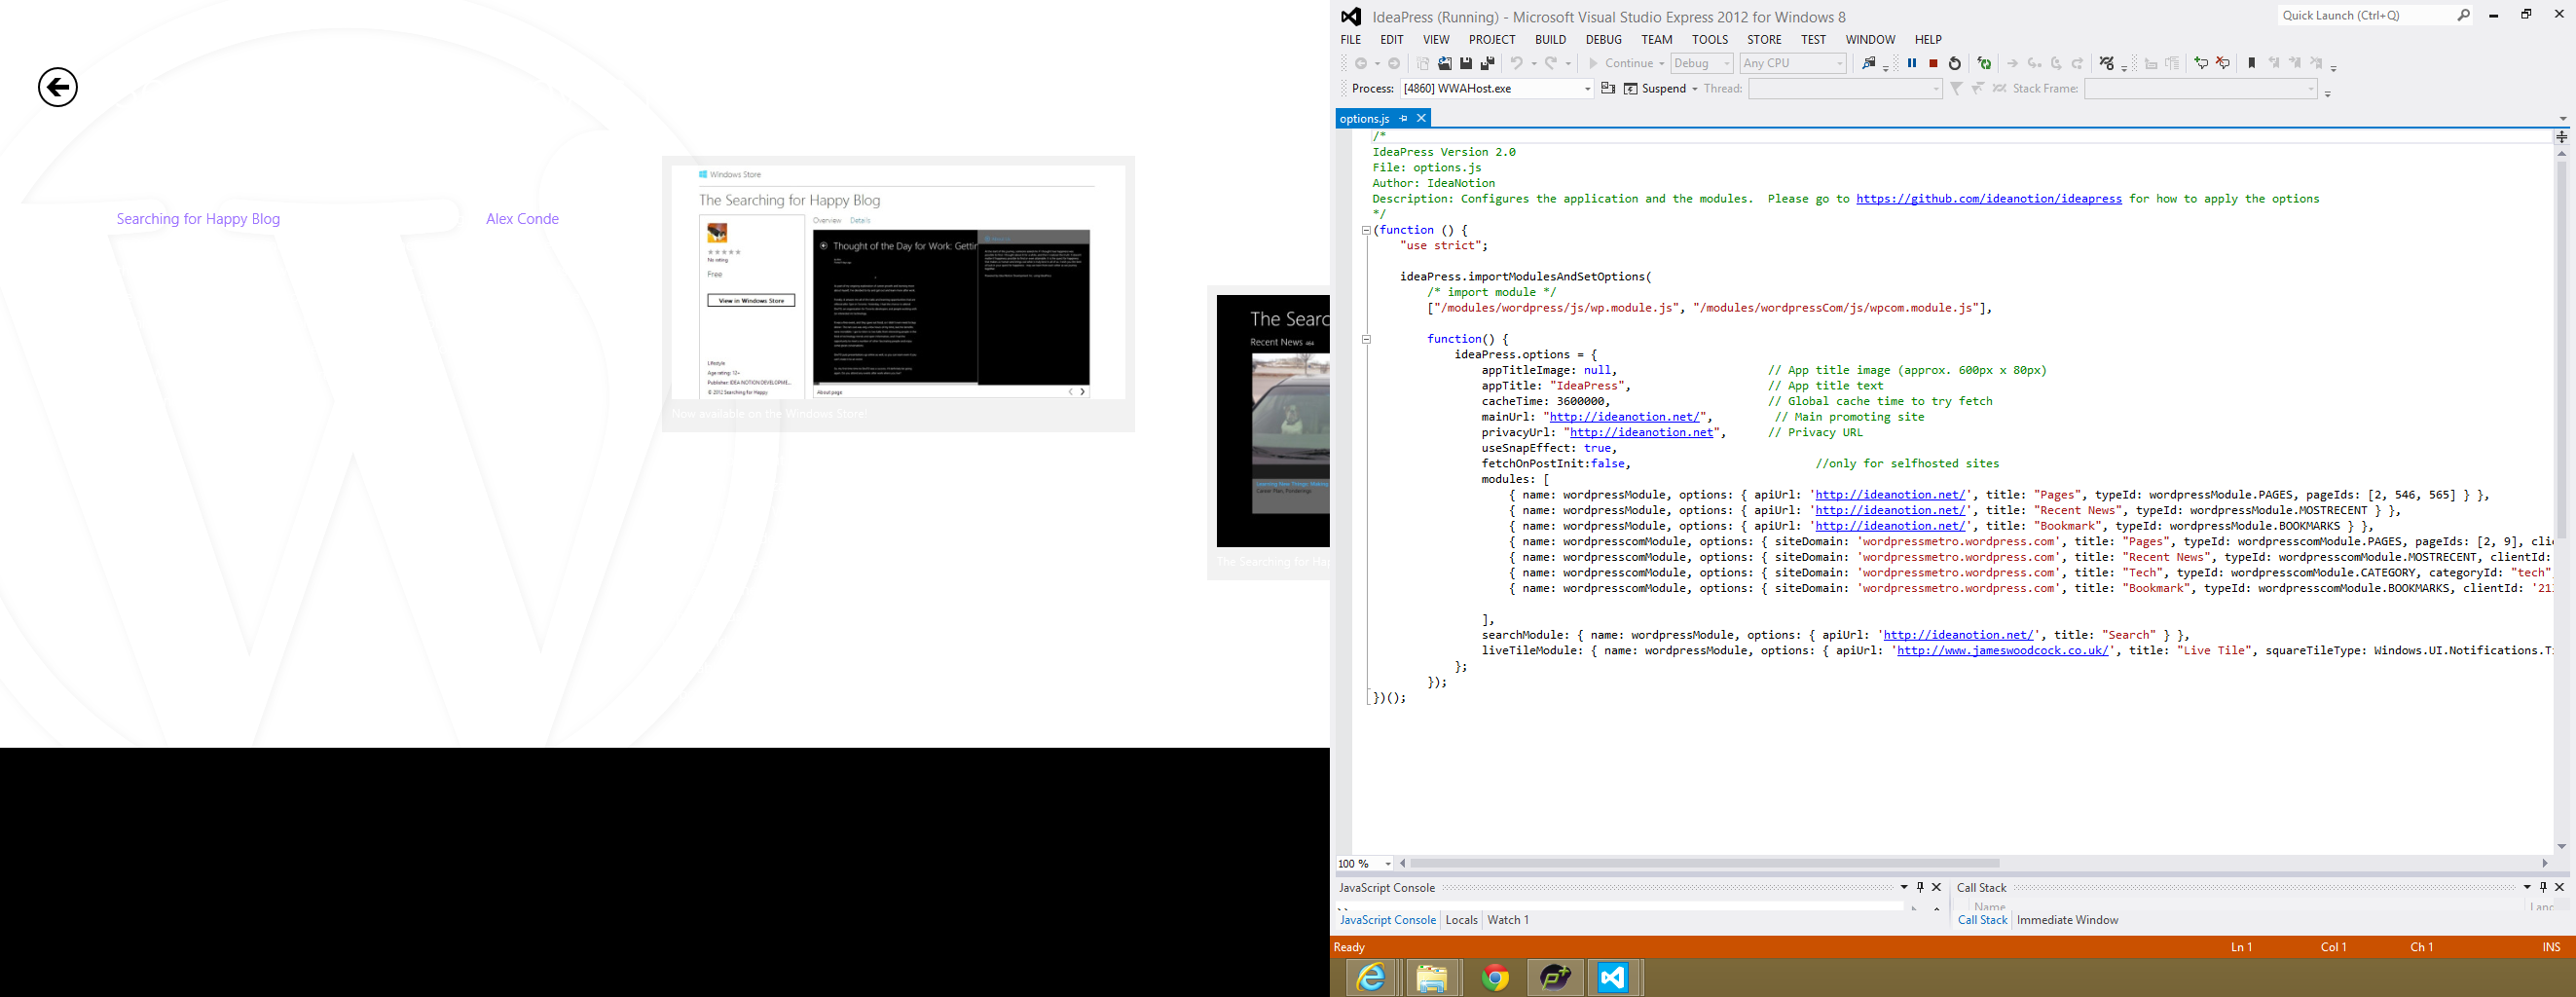Open the partially visible Searching for Happy thumbnail

1273,421
